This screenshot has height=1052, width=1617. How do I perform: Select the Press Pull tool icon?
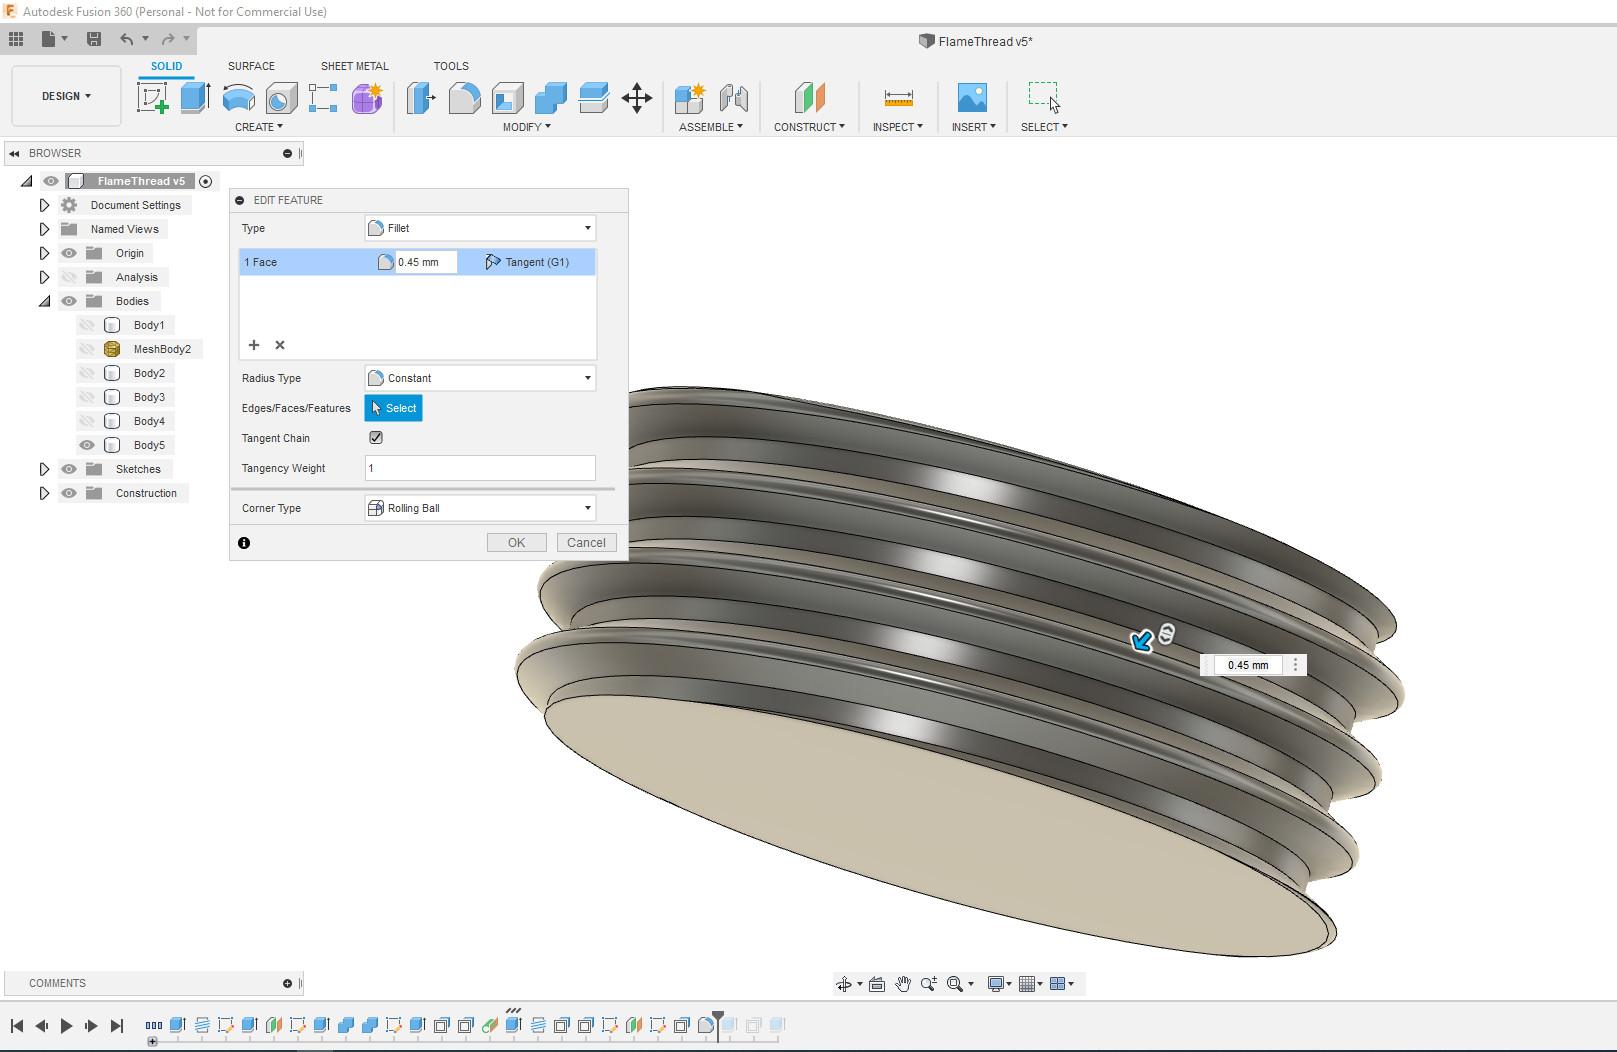[421, 98]
